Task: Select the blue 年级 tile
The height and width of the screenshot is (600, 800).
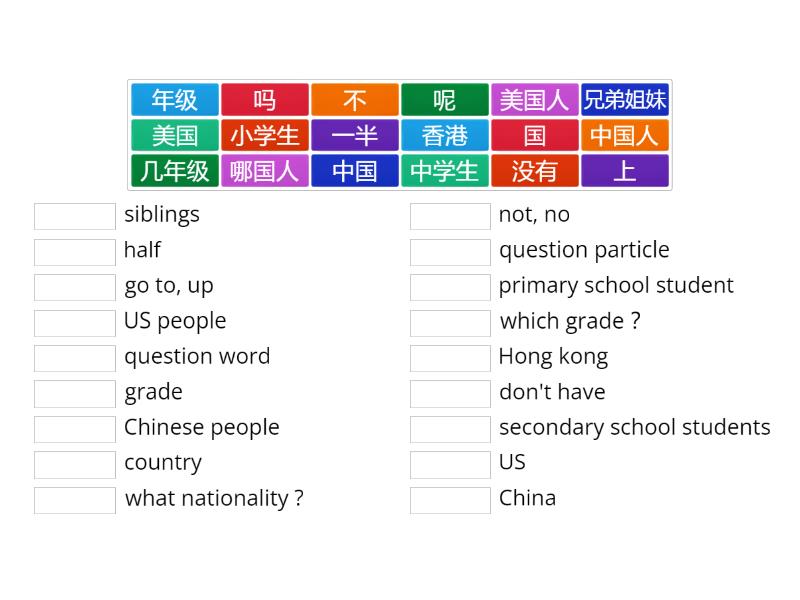Action: click(175, 100)
